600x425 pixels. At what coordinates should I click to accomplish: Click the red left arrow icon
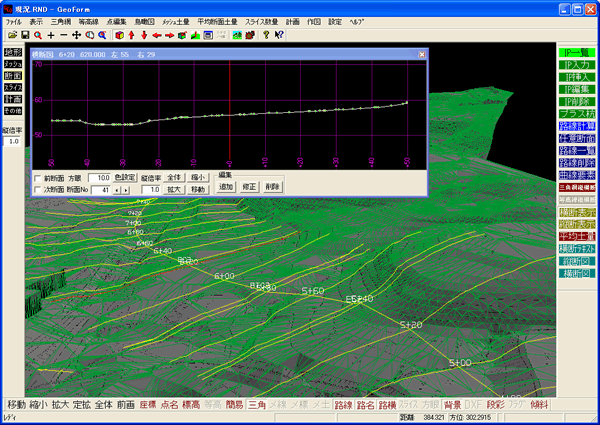(x=157, y=35)
